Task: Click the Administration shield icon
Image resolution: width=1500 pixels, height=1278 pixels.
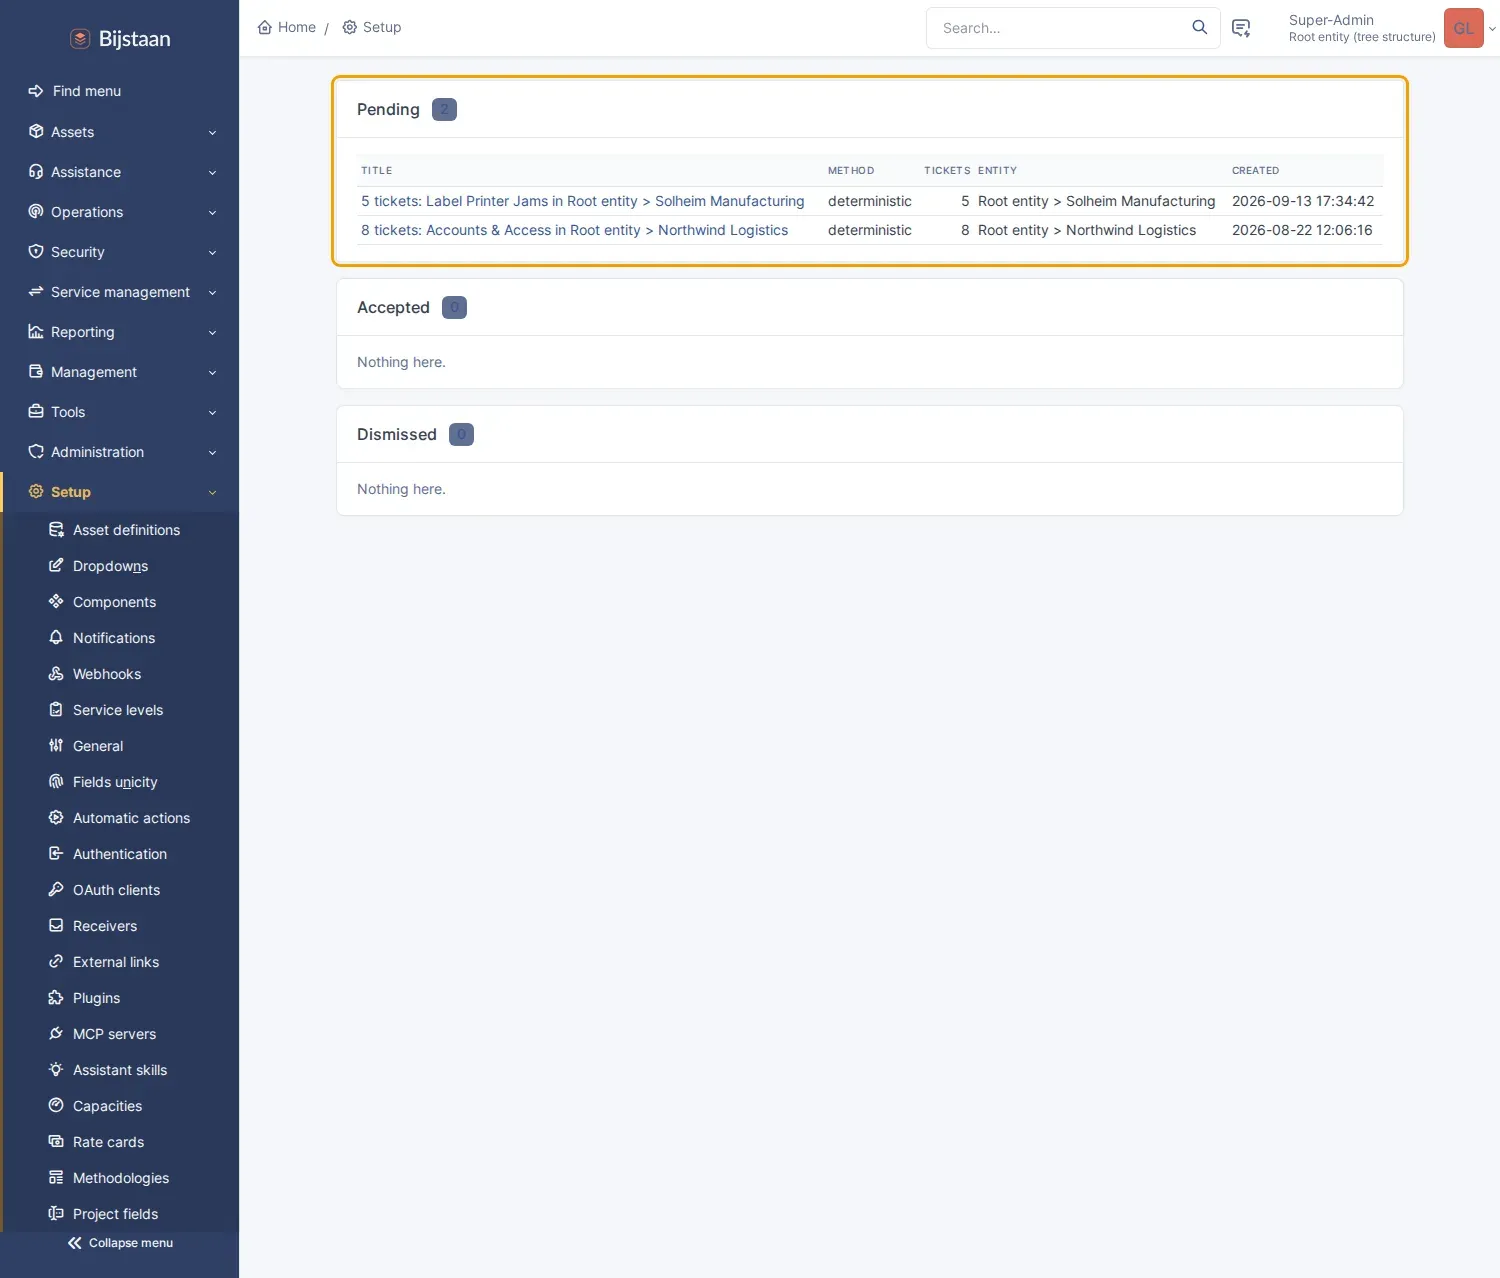Action: pos(36,451)
